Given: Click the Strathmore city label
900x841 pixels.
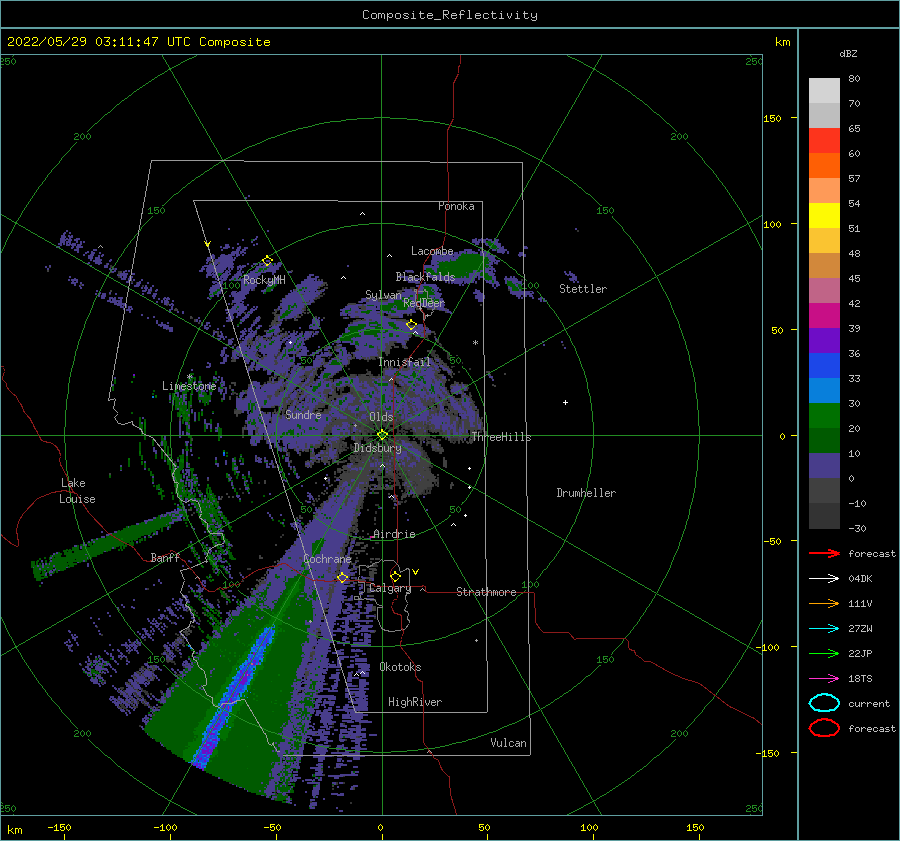Looking at the screenshot, I should (x=486, y=592).
